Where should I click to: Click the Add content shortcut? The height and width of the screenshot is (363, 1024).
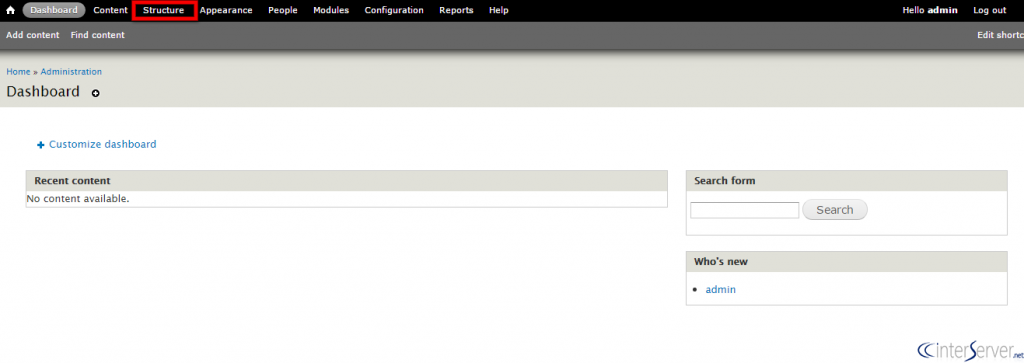point(33,35)
